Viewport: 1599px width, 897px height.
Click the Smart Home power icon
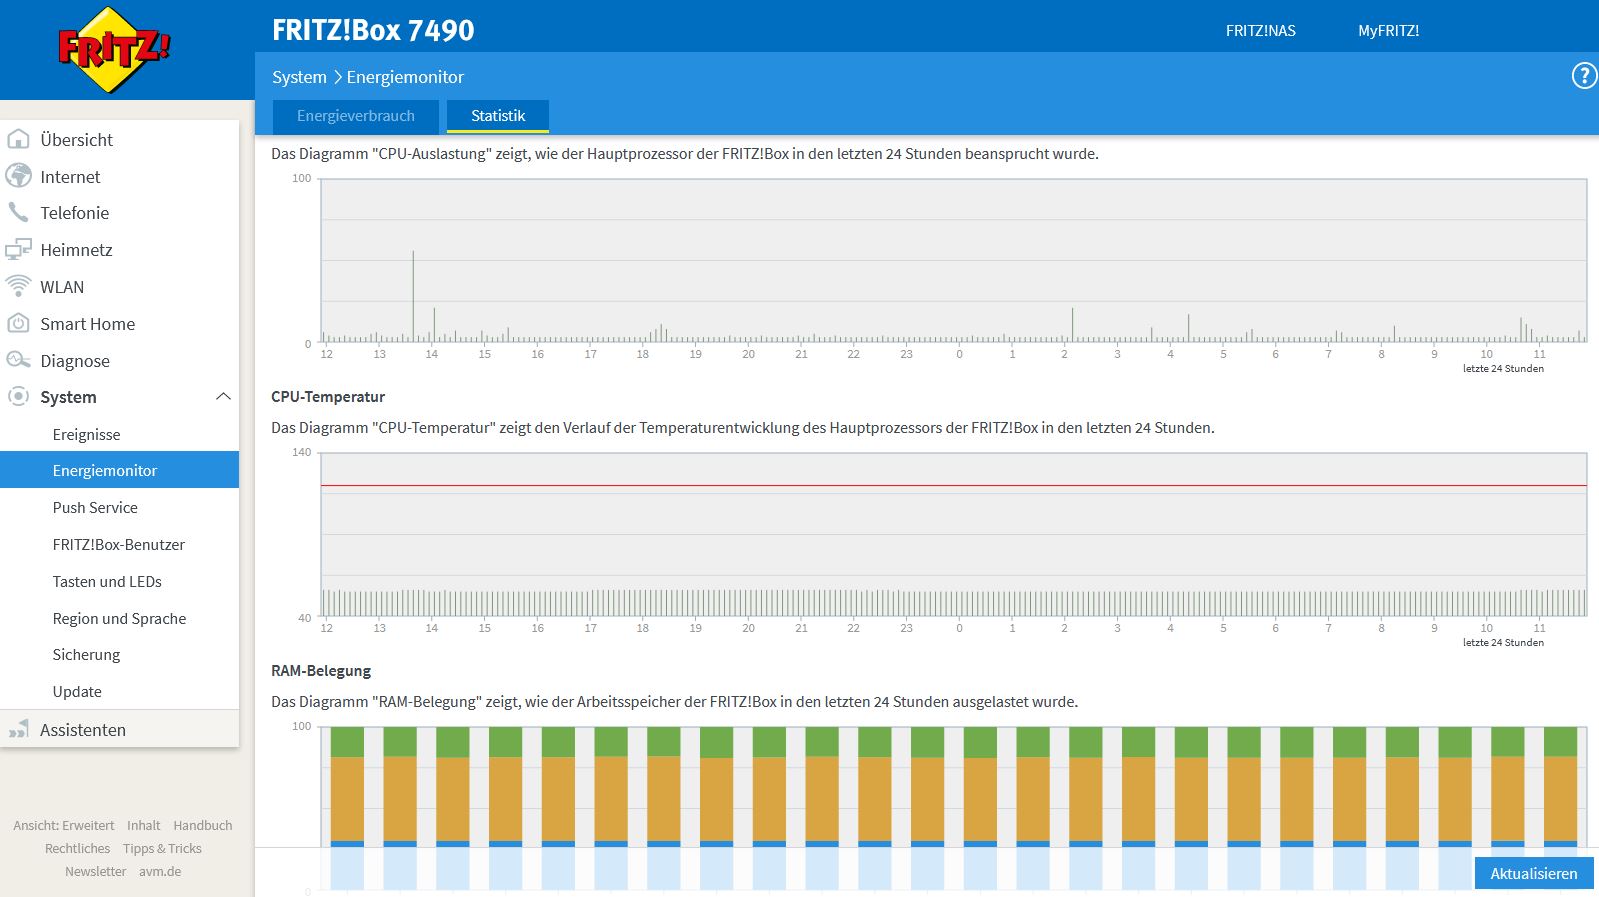point(18,323)
